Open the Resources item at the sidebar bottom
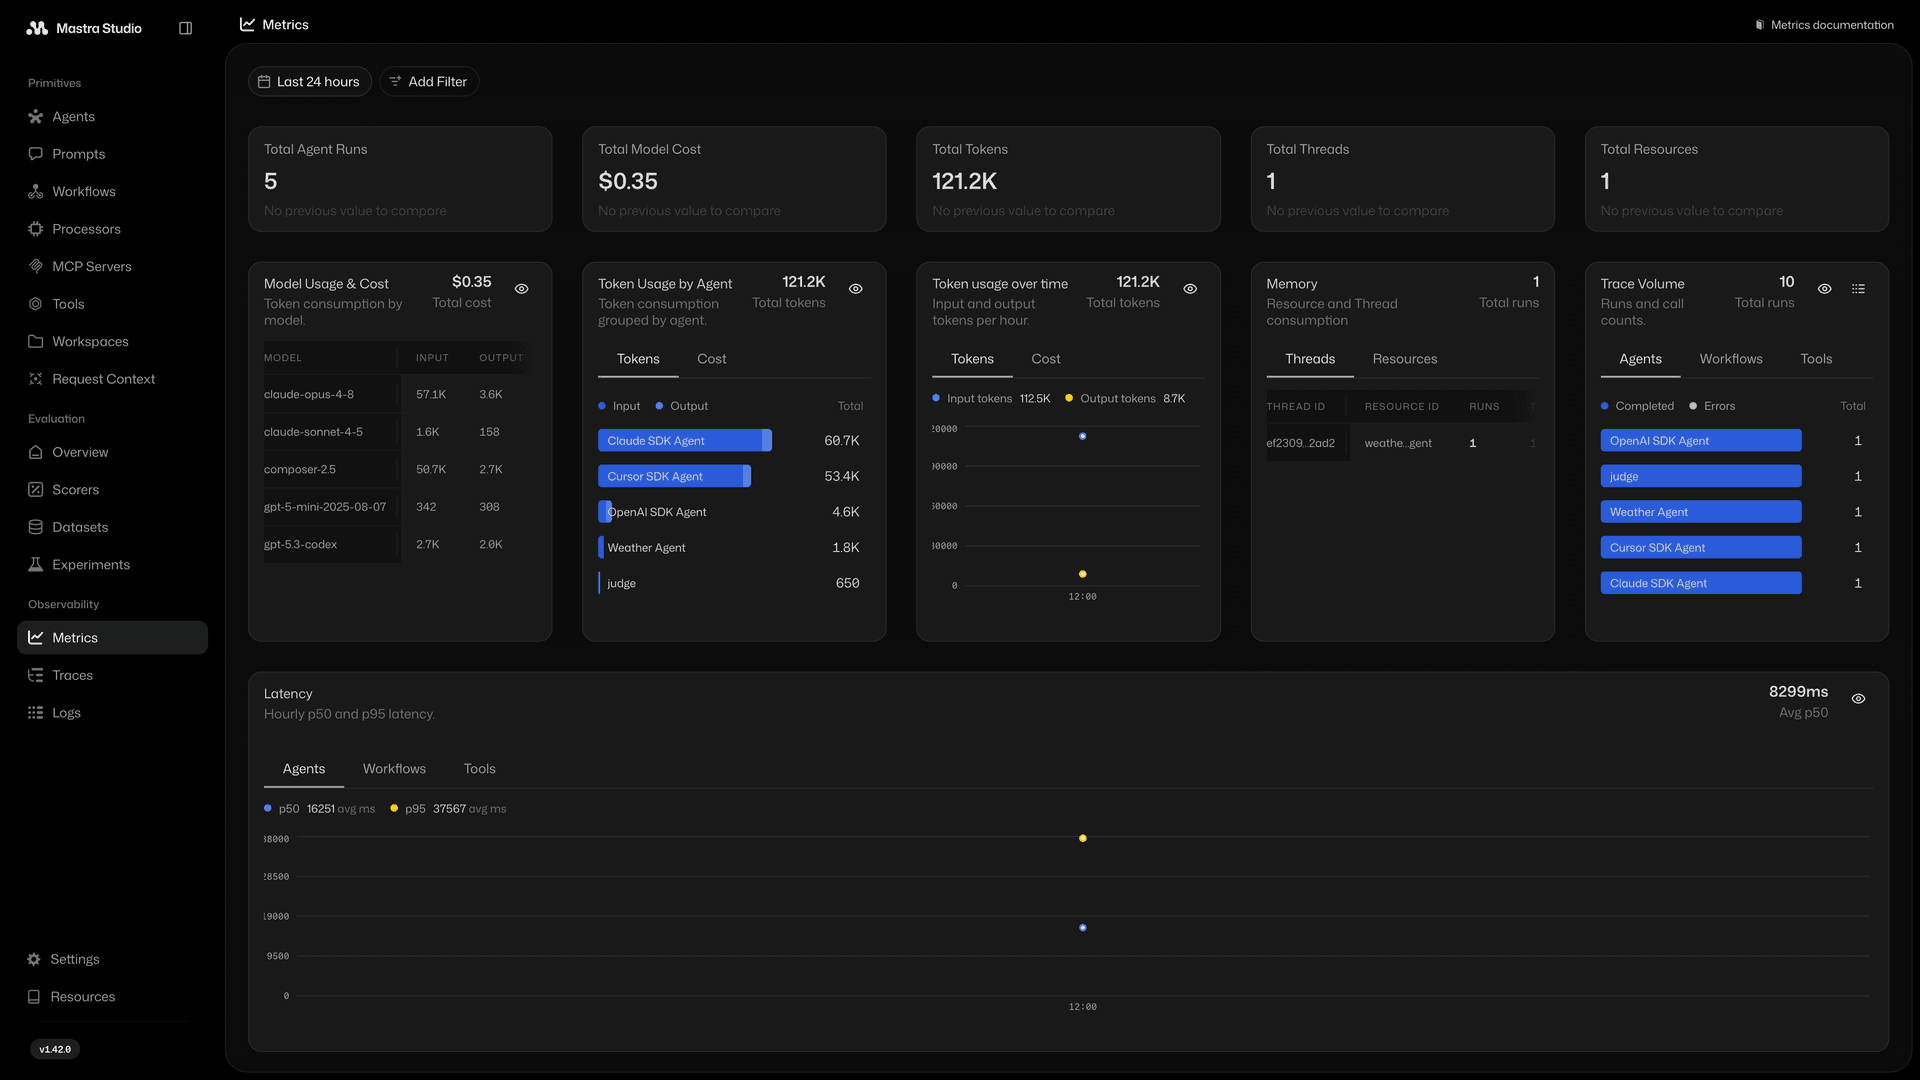Screen dimensions: 1920x1080 point(112,997)
